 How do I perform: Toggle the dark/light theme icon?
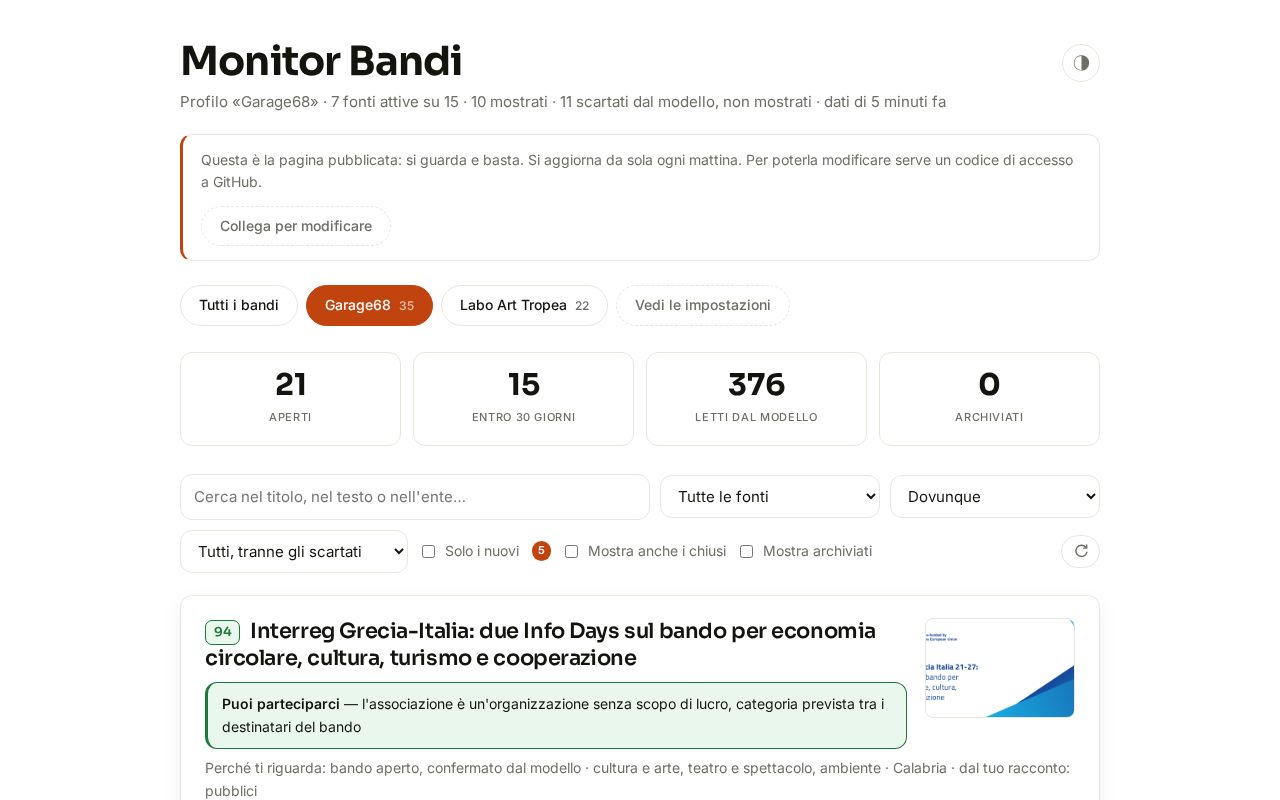tap(1081, 63)
